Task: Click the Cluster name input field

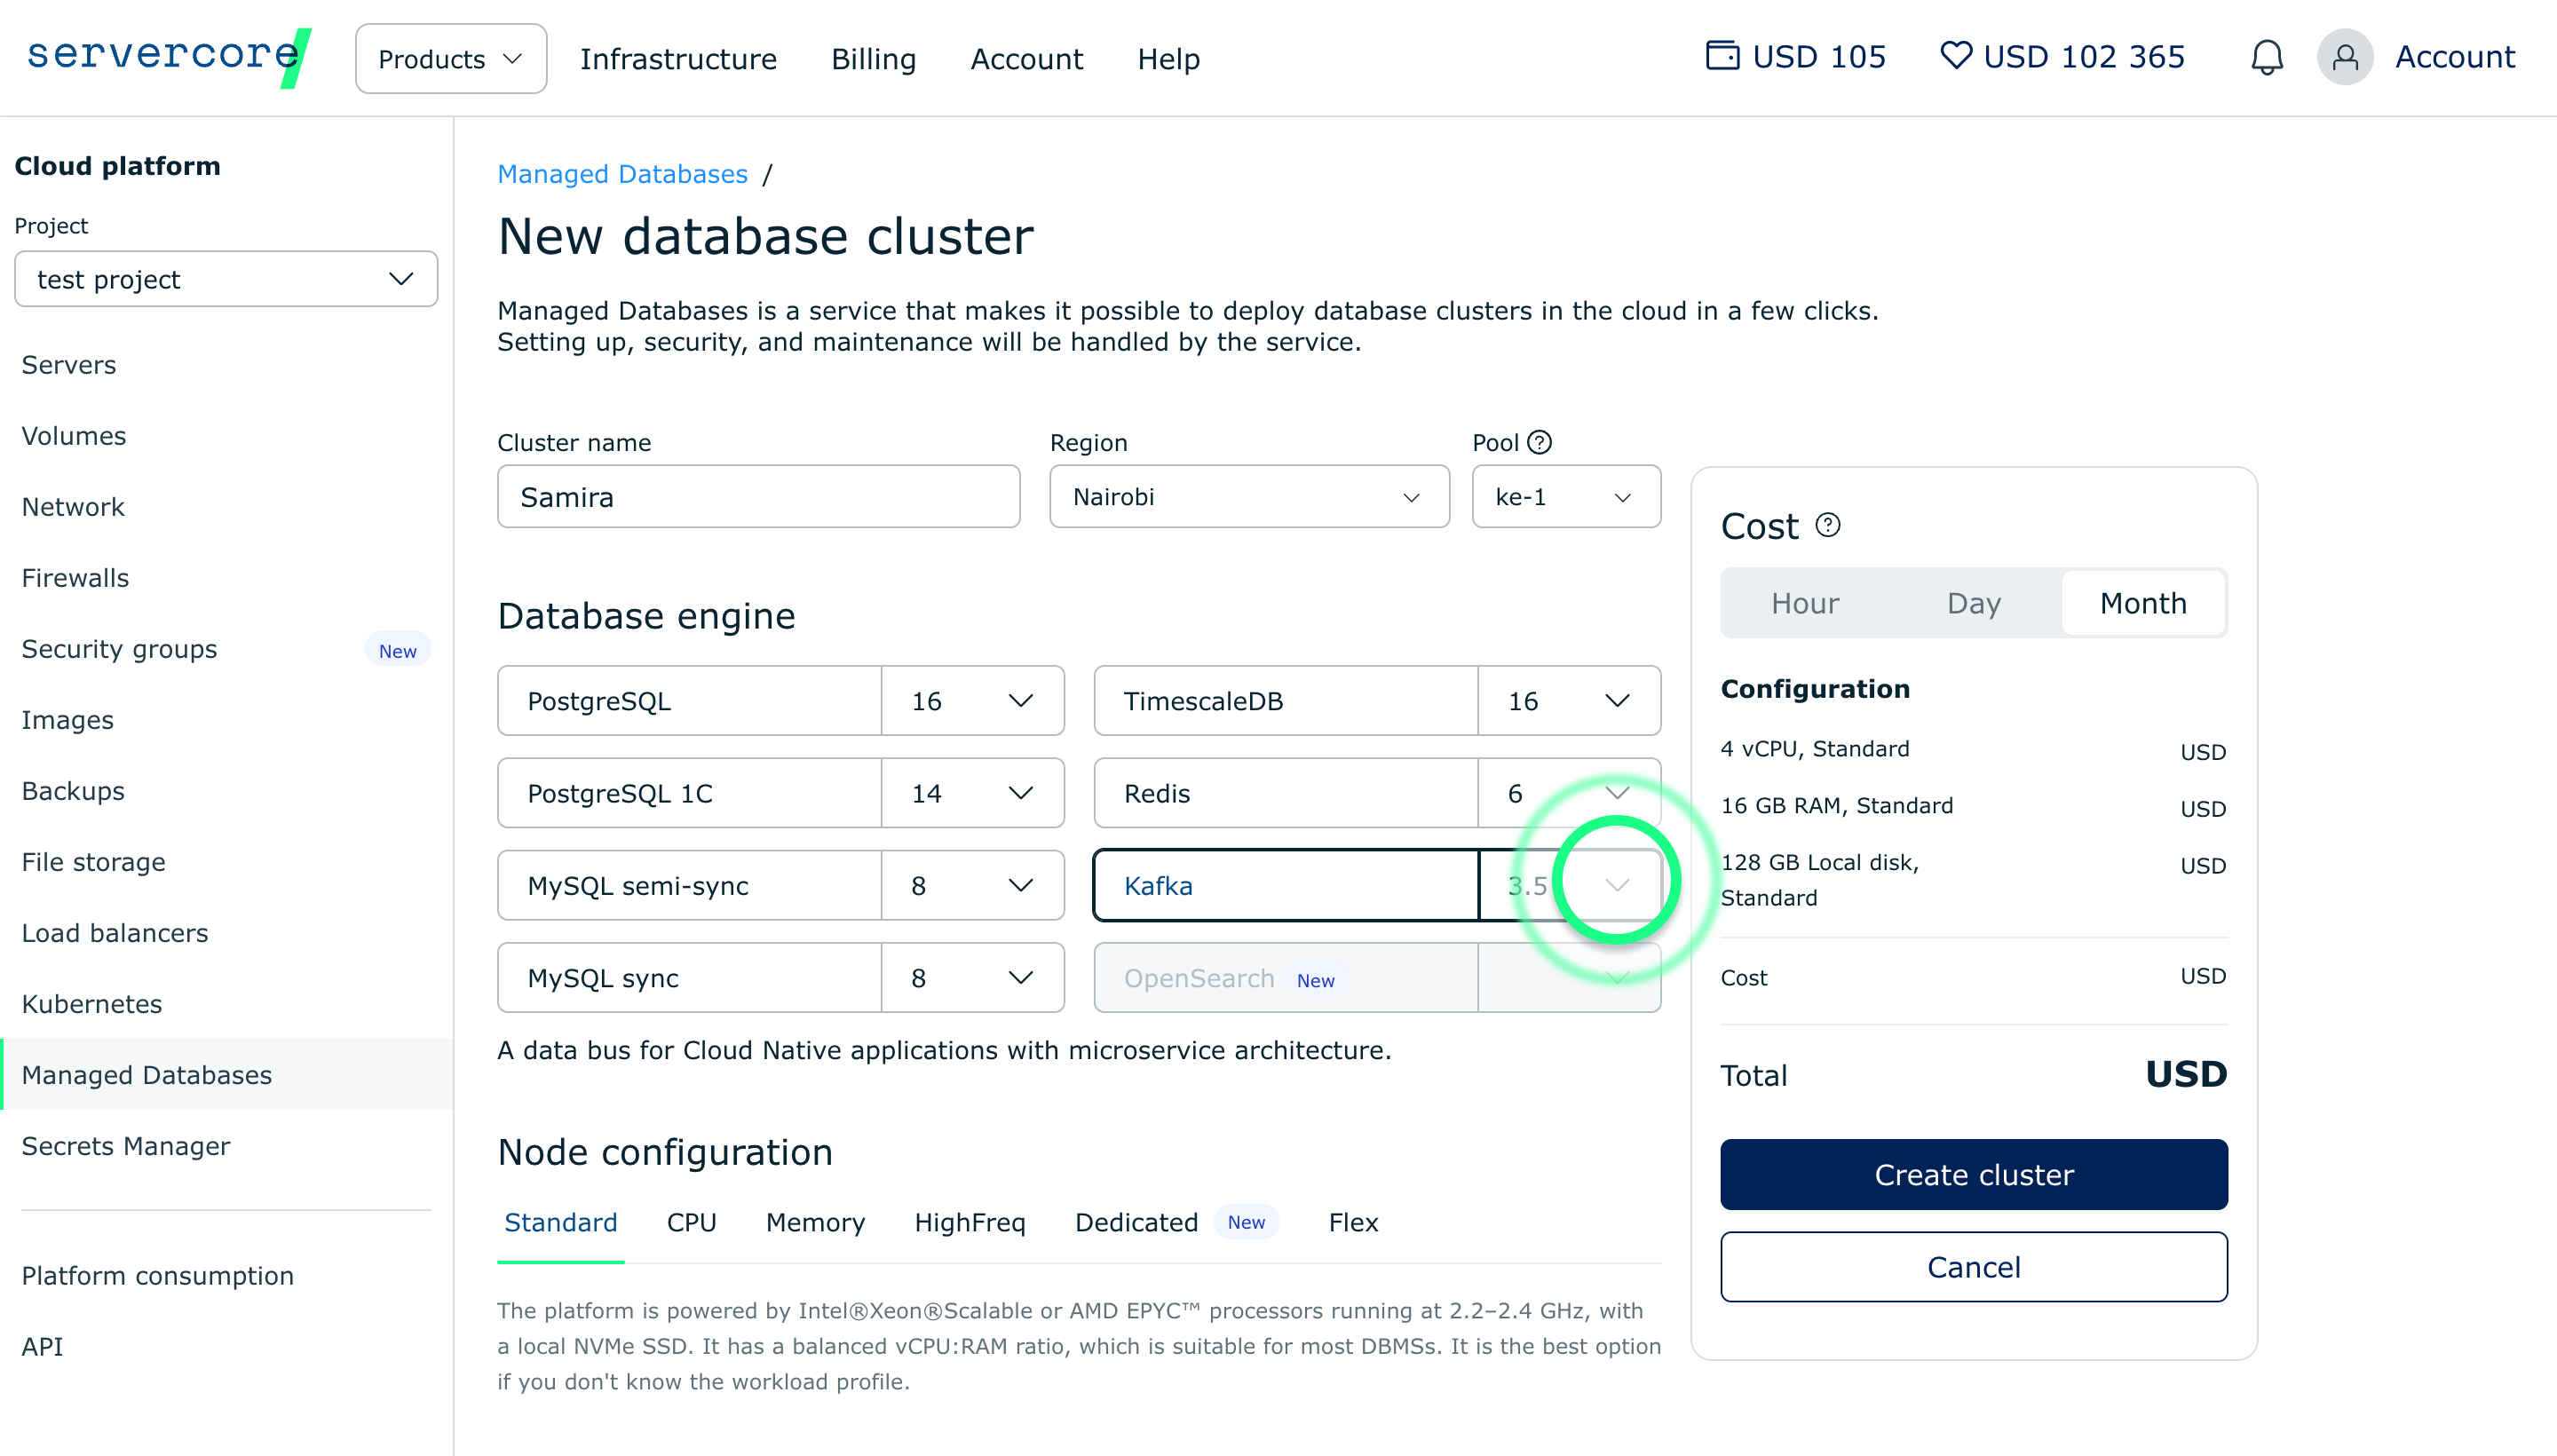Action: pos(758,497)
